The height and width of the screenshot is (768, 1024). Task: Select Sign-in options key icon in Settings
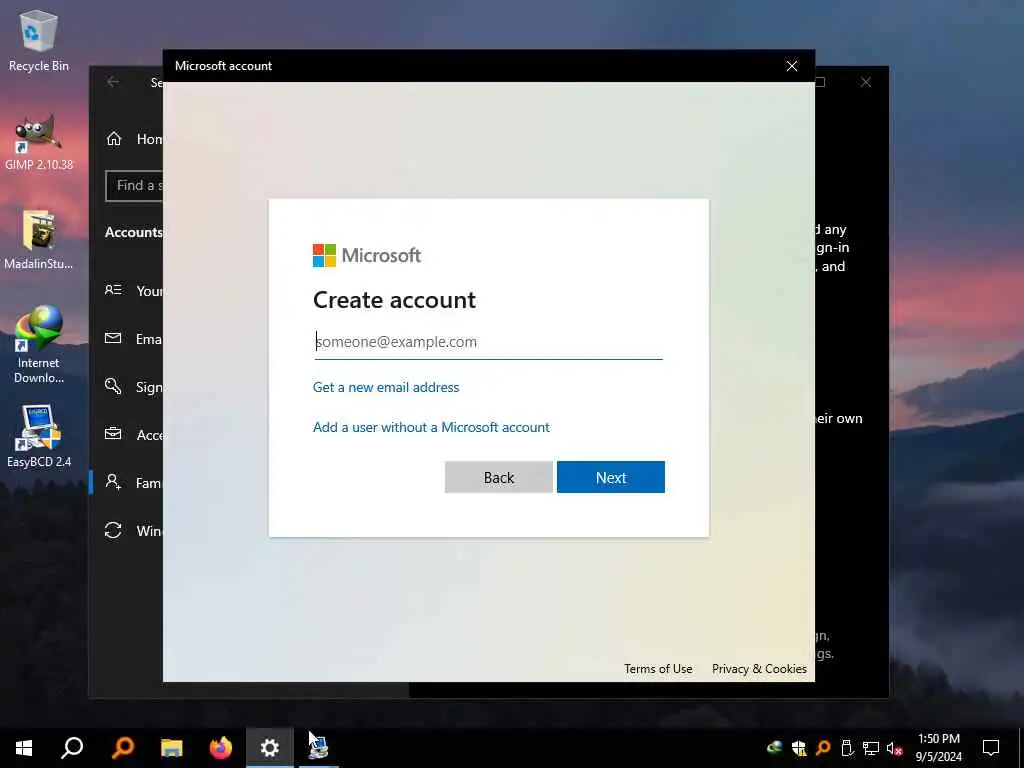pos(113,386)
